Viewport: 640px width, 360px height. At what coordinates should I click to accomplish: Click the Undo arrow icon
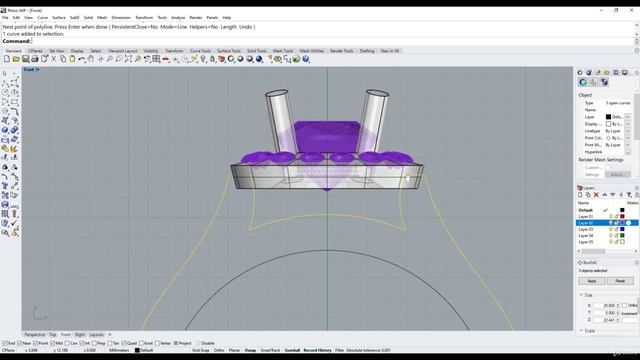(82, 59)
